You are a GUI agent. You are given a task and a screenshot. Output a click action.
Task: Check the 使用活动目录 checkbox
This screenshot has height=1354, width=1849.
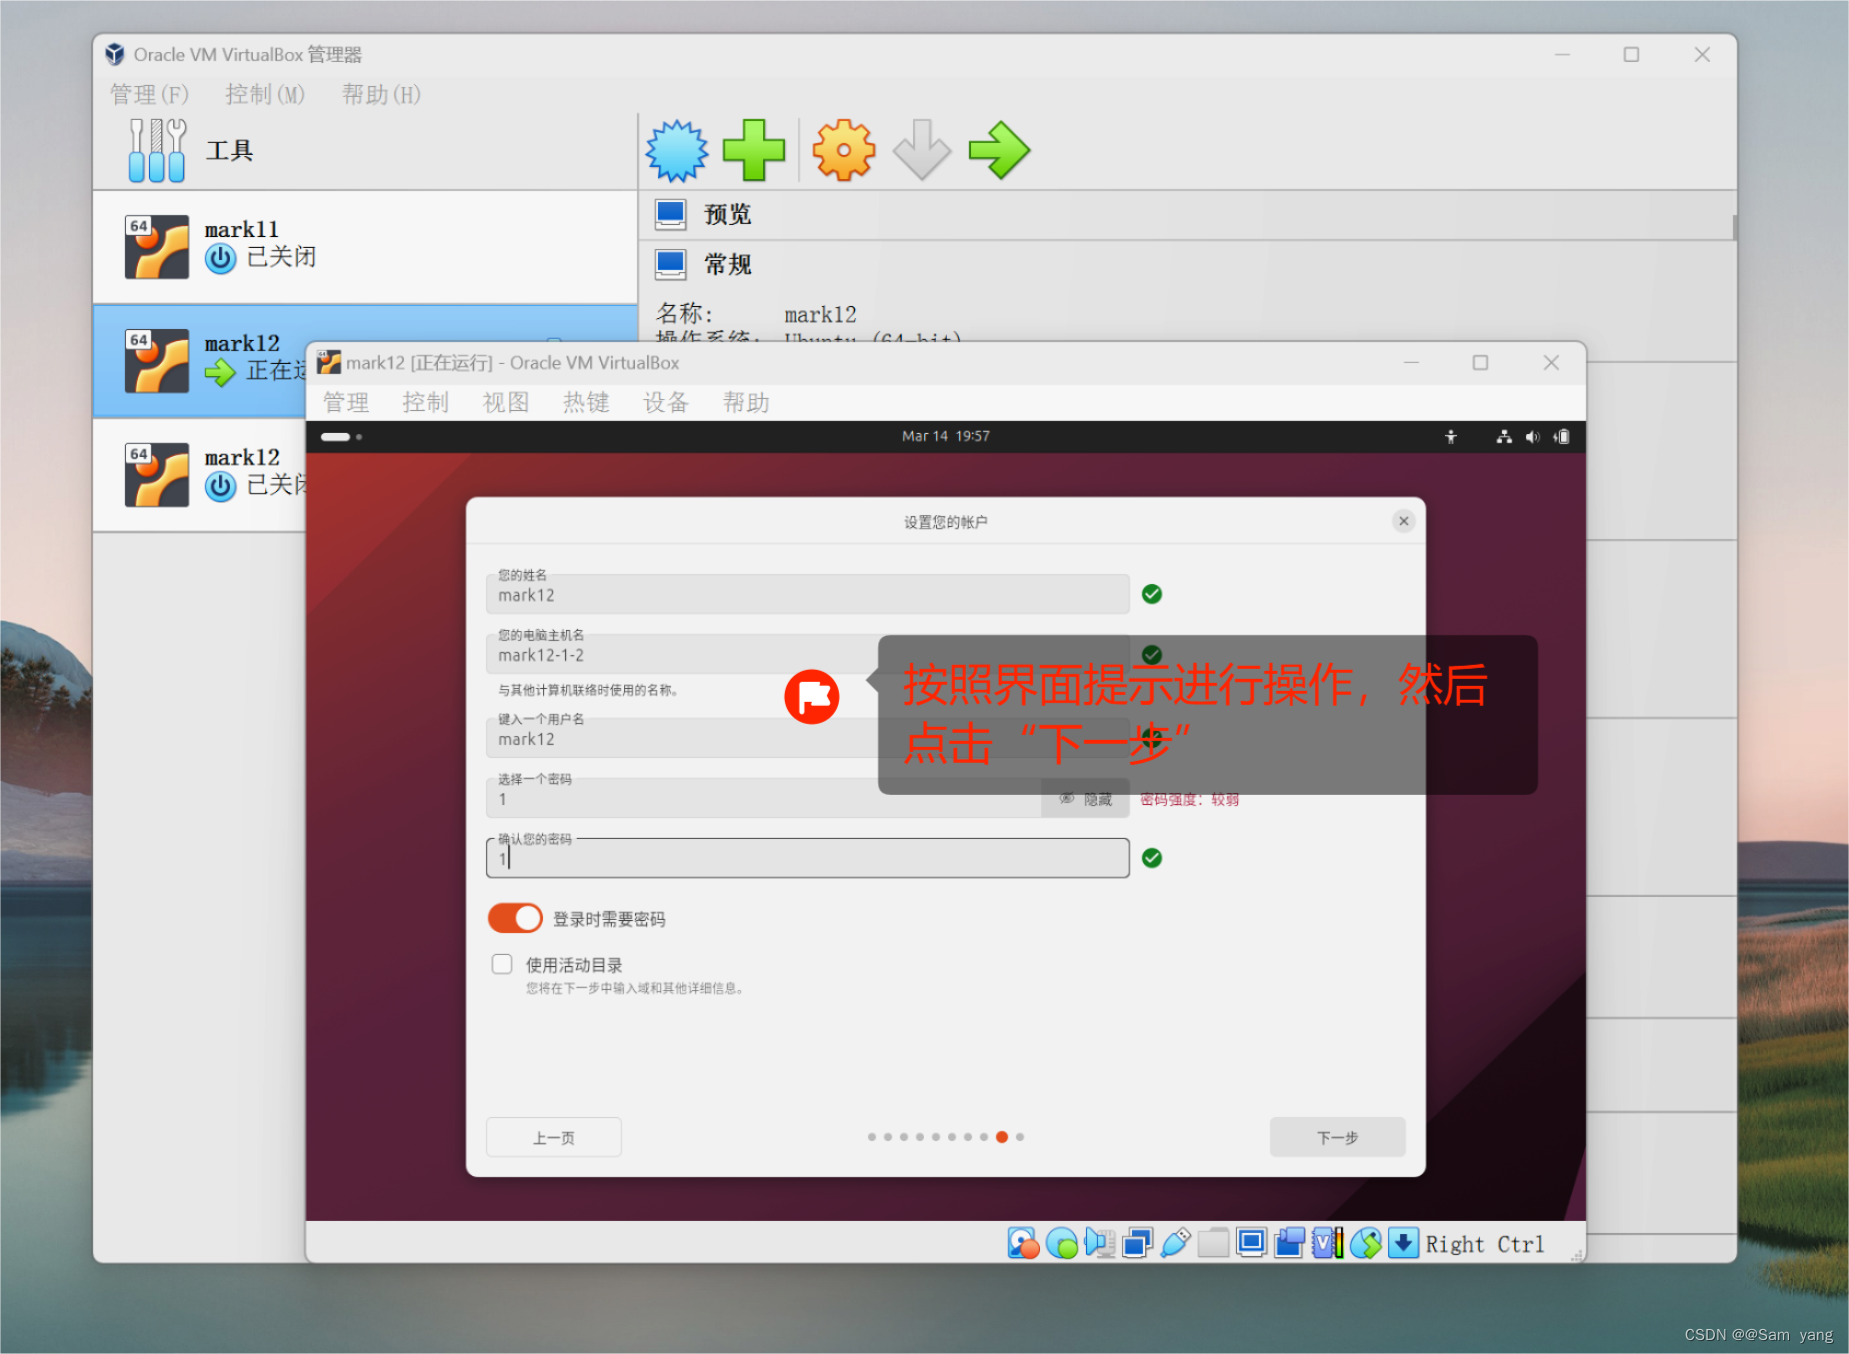pos(502,964)
